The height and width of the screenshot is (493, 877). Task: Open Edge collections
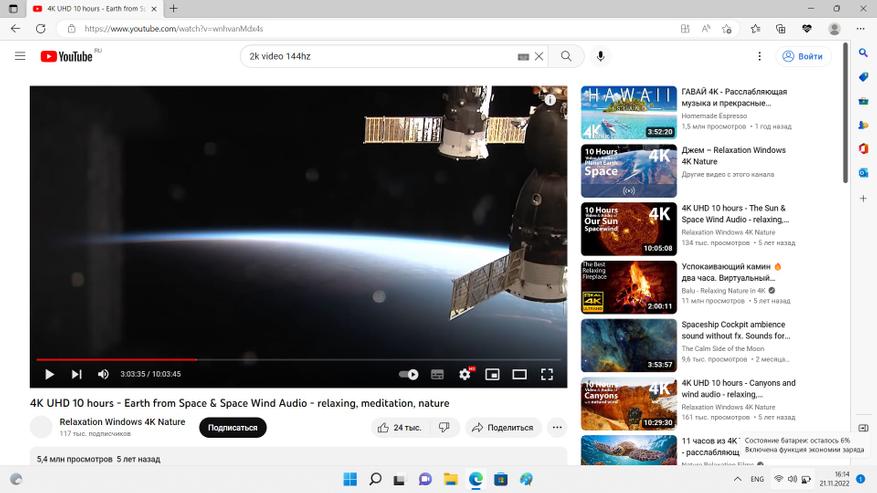pyautogui.click(x=781, y=29)
